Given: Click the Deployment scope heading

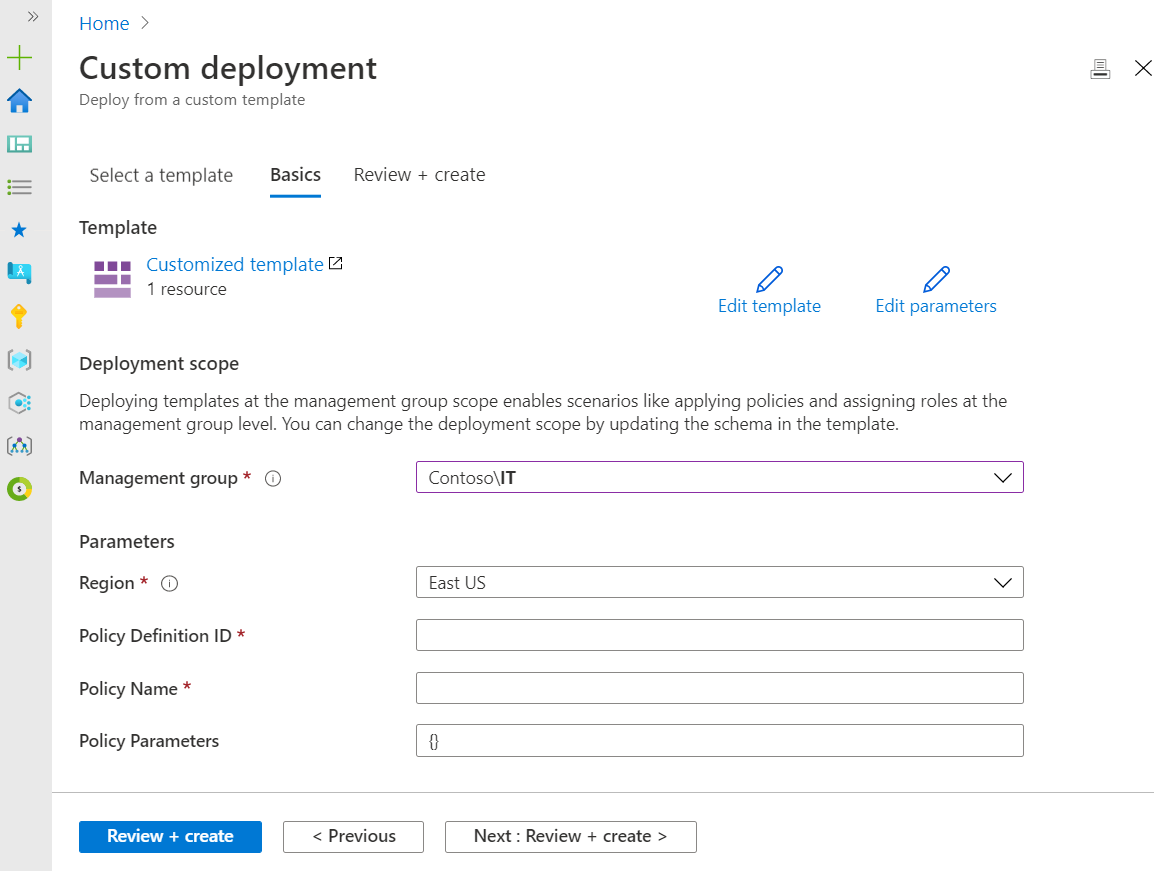Looking at the screenshot, I should click(x=159, y=364).
